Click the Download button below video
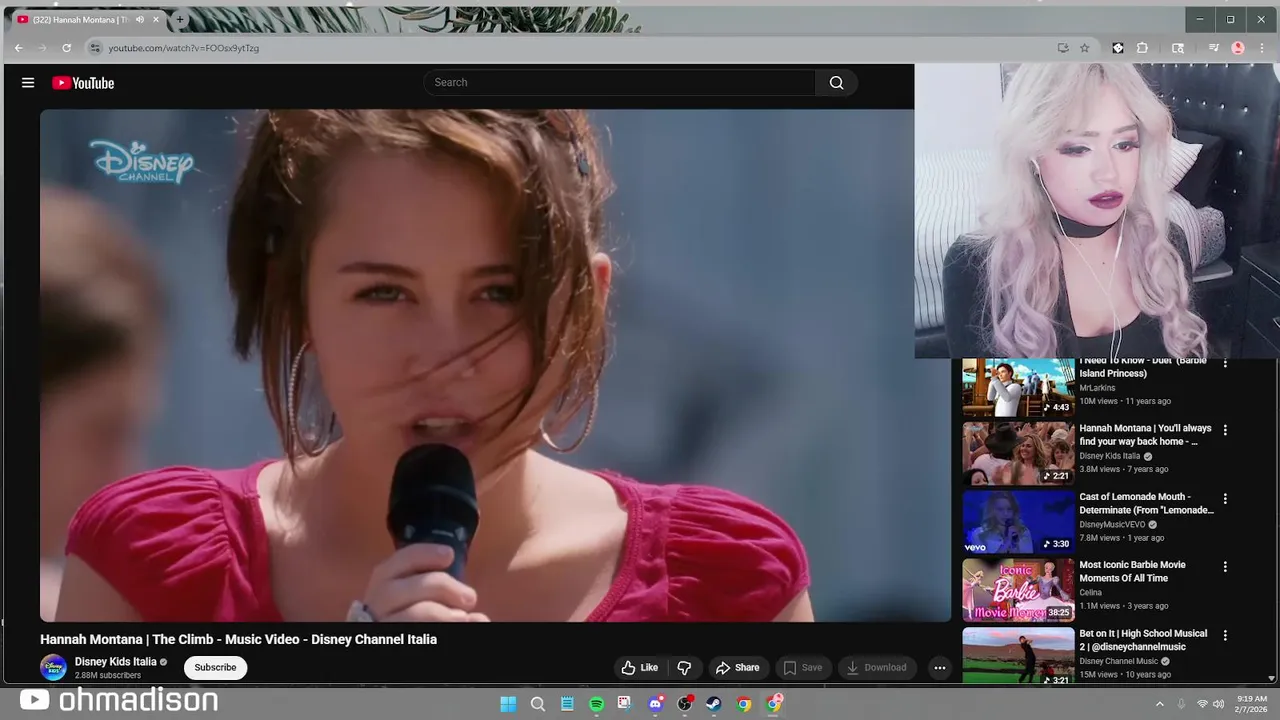This screenshot has width=1280, height=720. click(877, 668)
